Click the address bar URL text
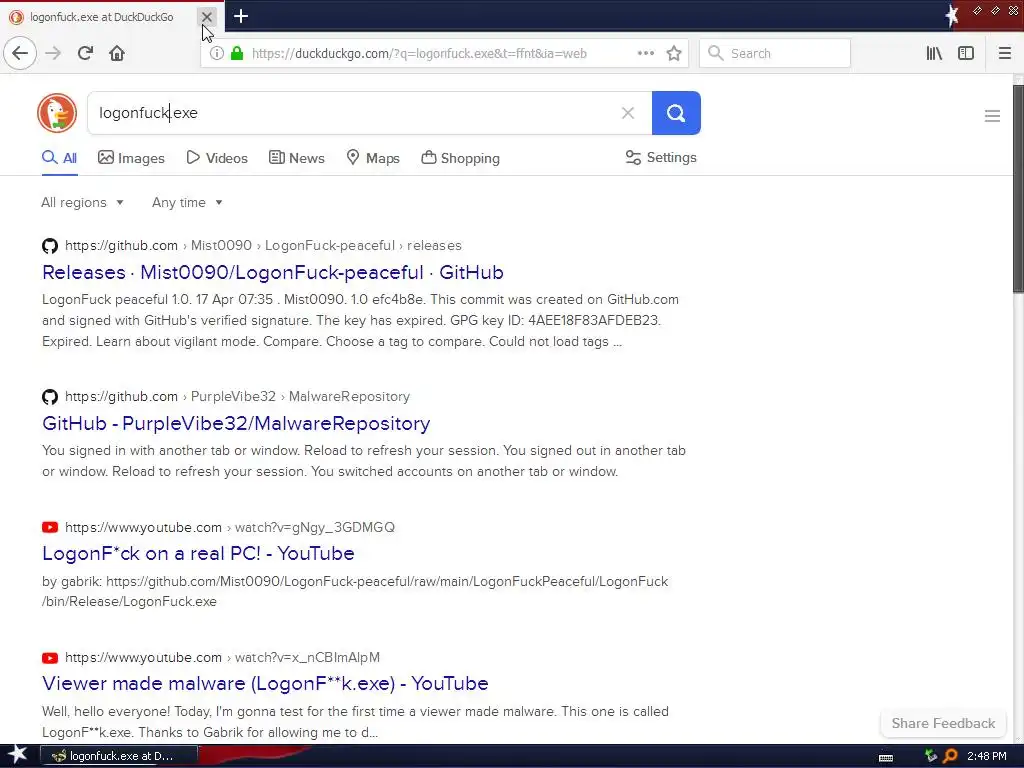This screenshot has height=768, width=1024. tap(419, 54)
